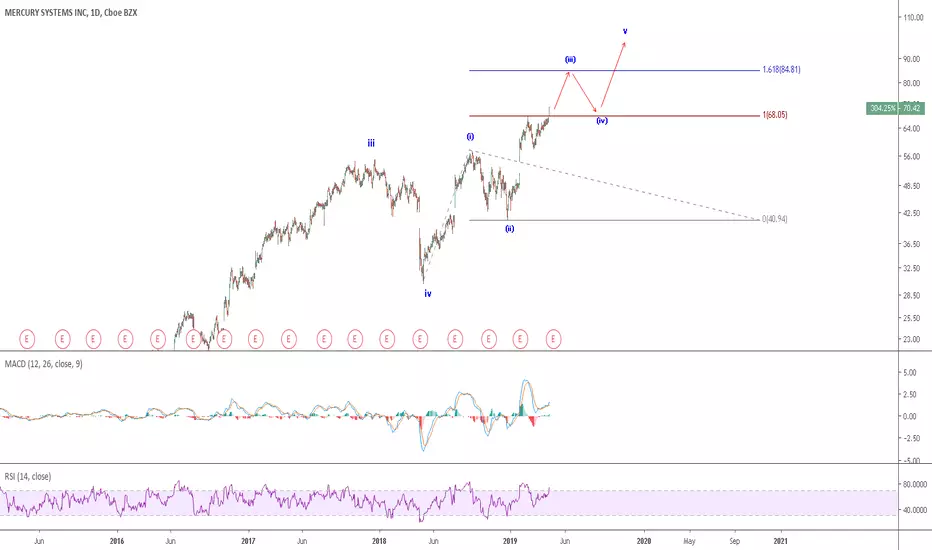Select the 1(68.05) Fibonacci level label
932x550 pixels.
[x=774, y=115]
